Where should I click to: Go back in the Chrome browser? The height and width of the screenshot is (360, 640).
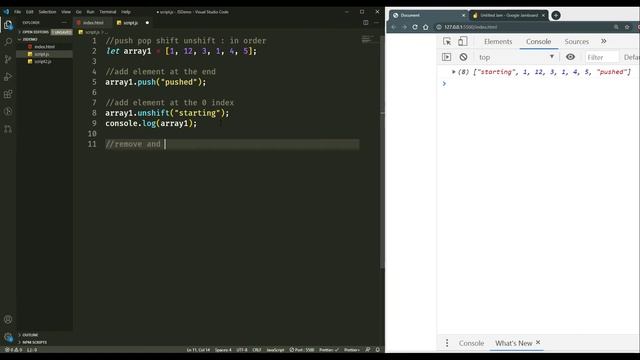point(393,27)
